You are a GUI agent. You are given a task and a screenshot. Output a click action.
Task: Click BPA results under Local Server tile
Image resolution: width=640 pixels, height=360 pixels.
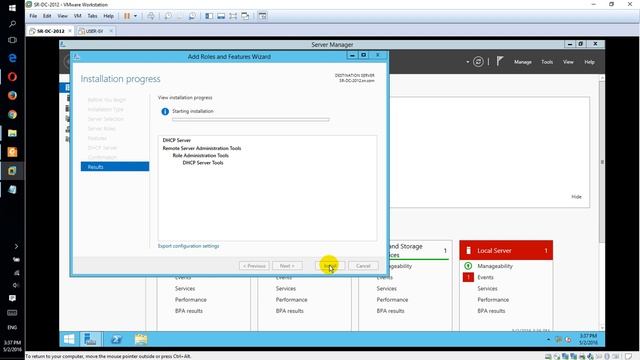491,311
